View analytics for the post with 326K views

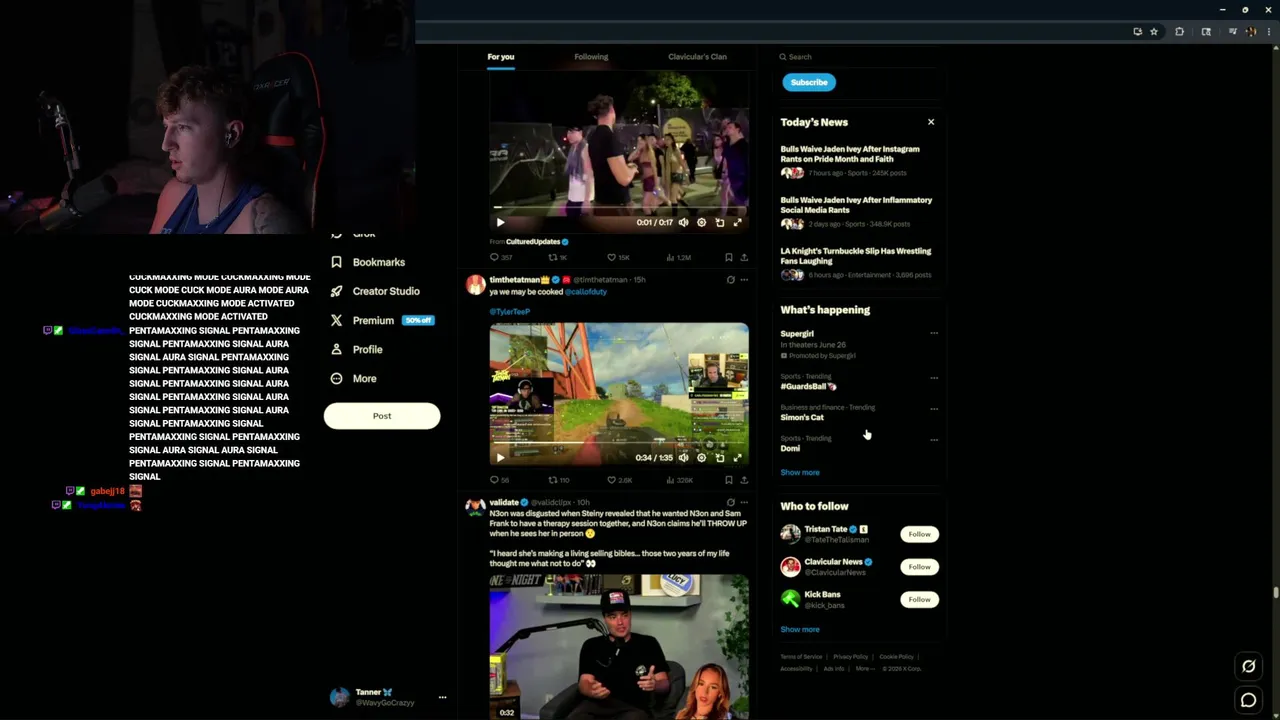click(679, 480)
